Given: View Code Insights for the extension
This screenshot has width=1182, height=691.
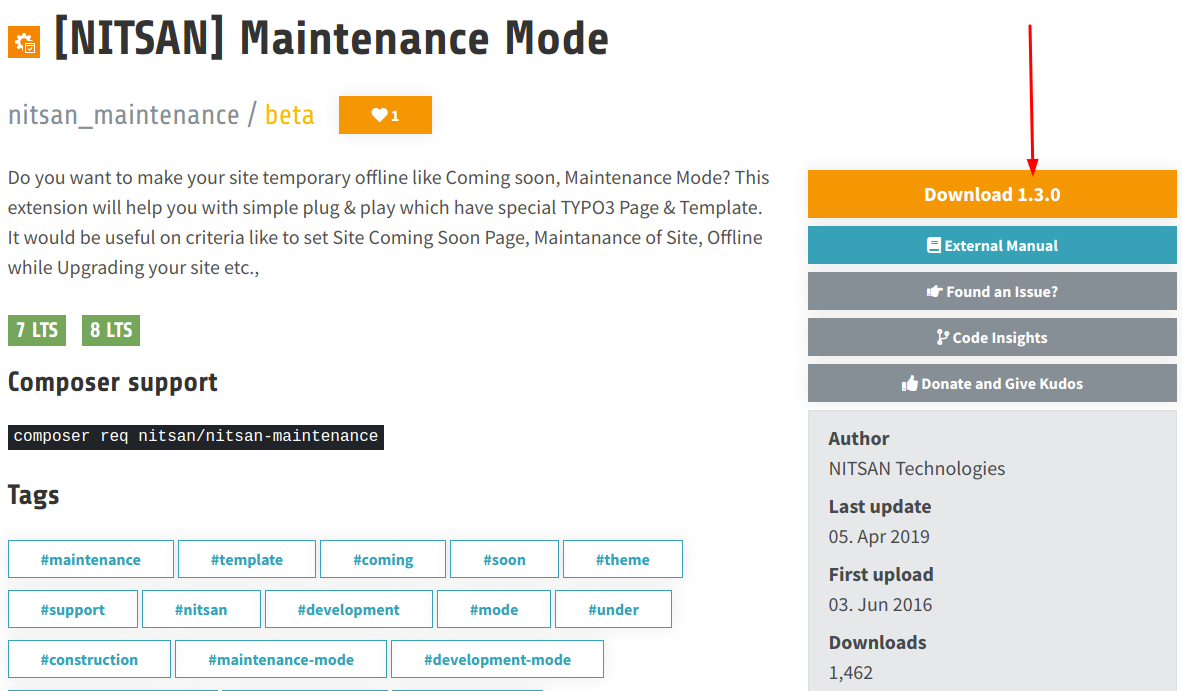Looking at the screenshot, I should click(x=991, y=337).
